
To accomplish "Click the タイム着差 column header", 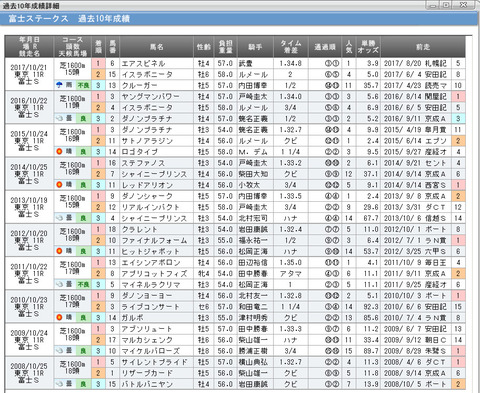I will (x=291, y=47).
